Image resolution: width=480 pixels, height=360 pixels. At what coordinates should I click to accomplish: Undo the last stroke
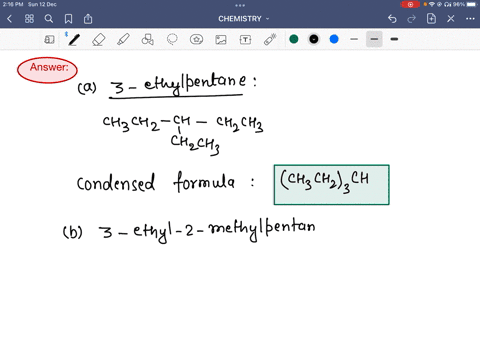click(x=392, y=19)
